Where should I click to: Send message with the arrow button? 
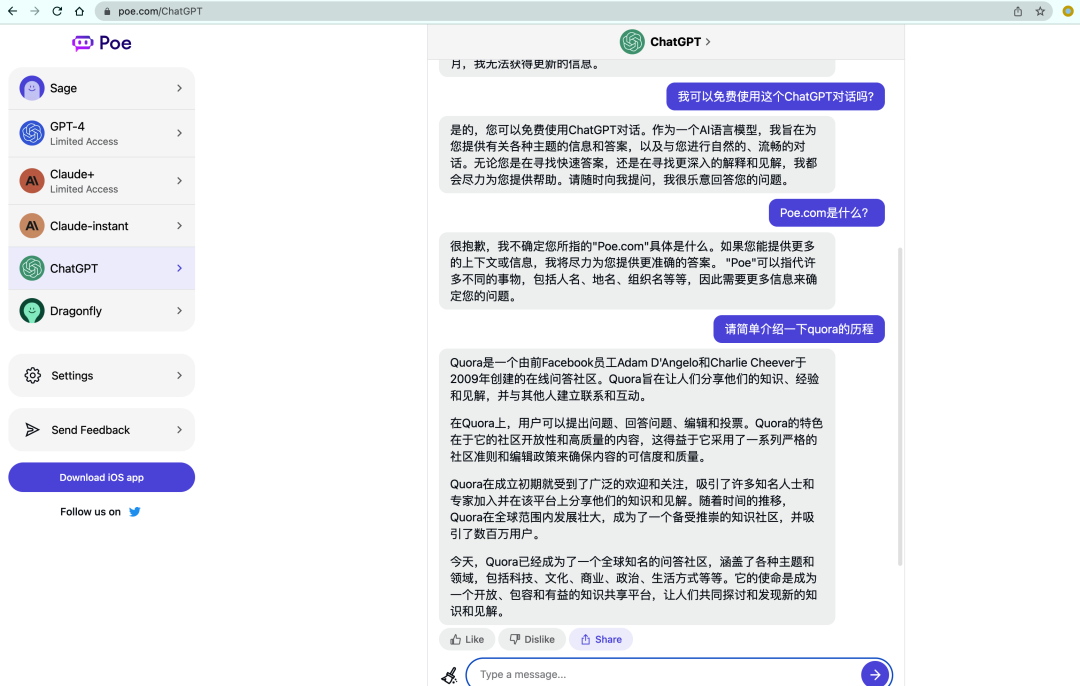875,674
